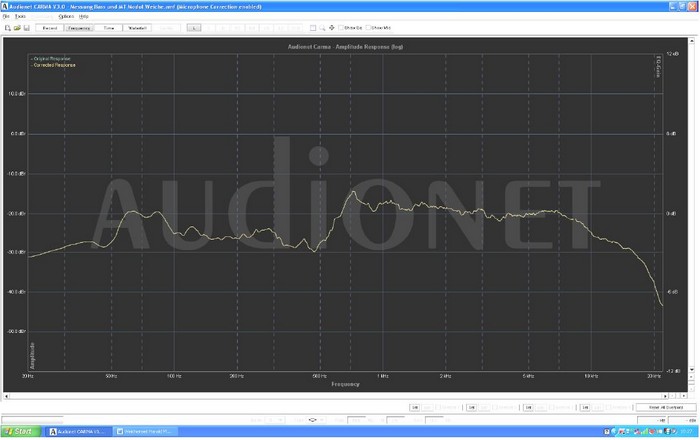The image size is (700, 440).
Task: Select the pan move-arrows tool icon
Action: tap(332, 28)
